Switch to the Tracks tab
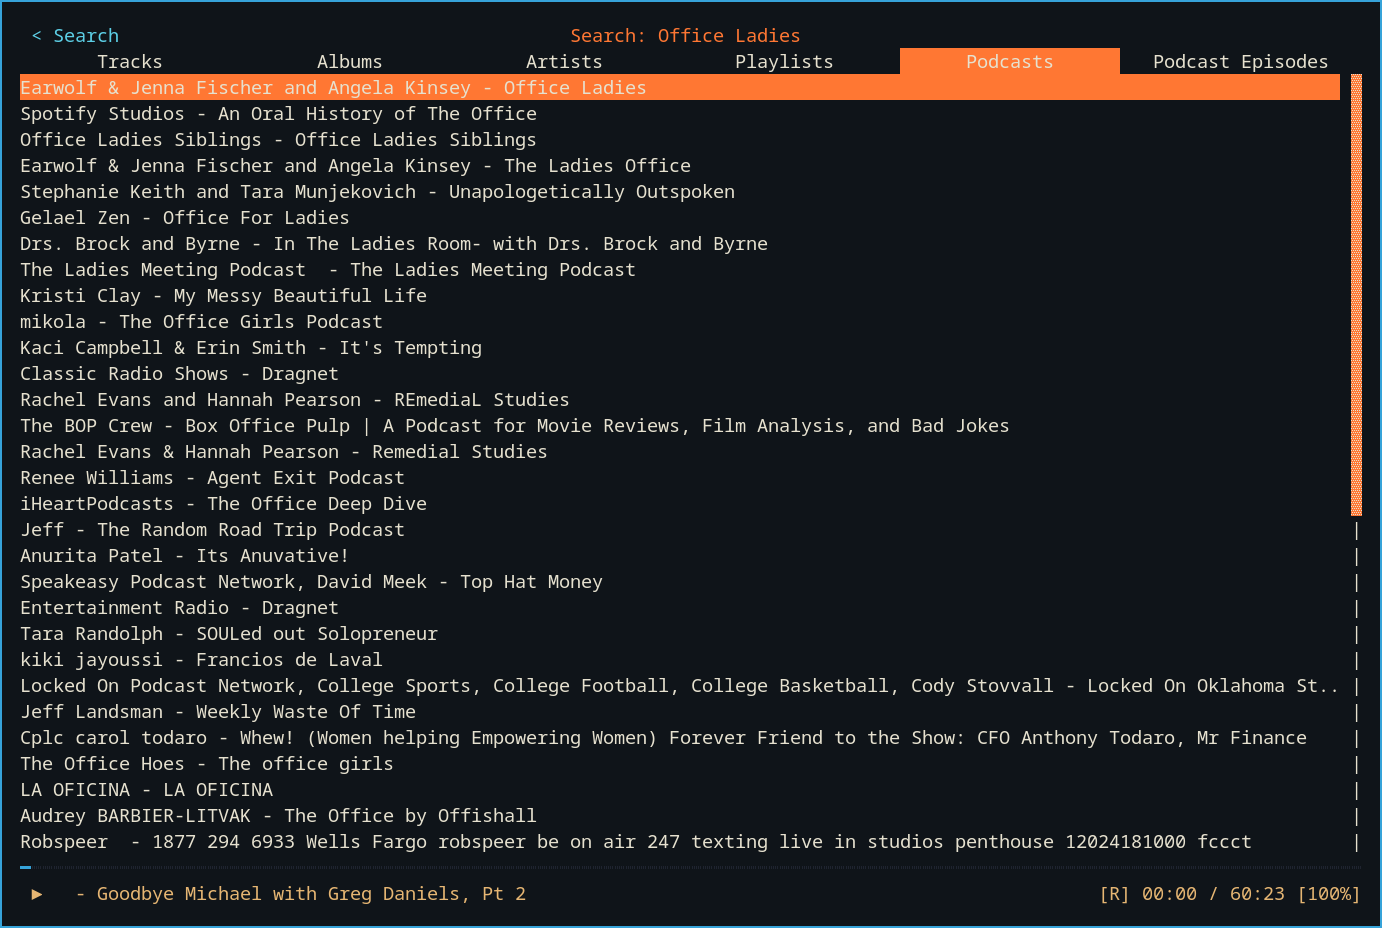The width and height of the screenshot is (1382, 928). tap(129, 61)
